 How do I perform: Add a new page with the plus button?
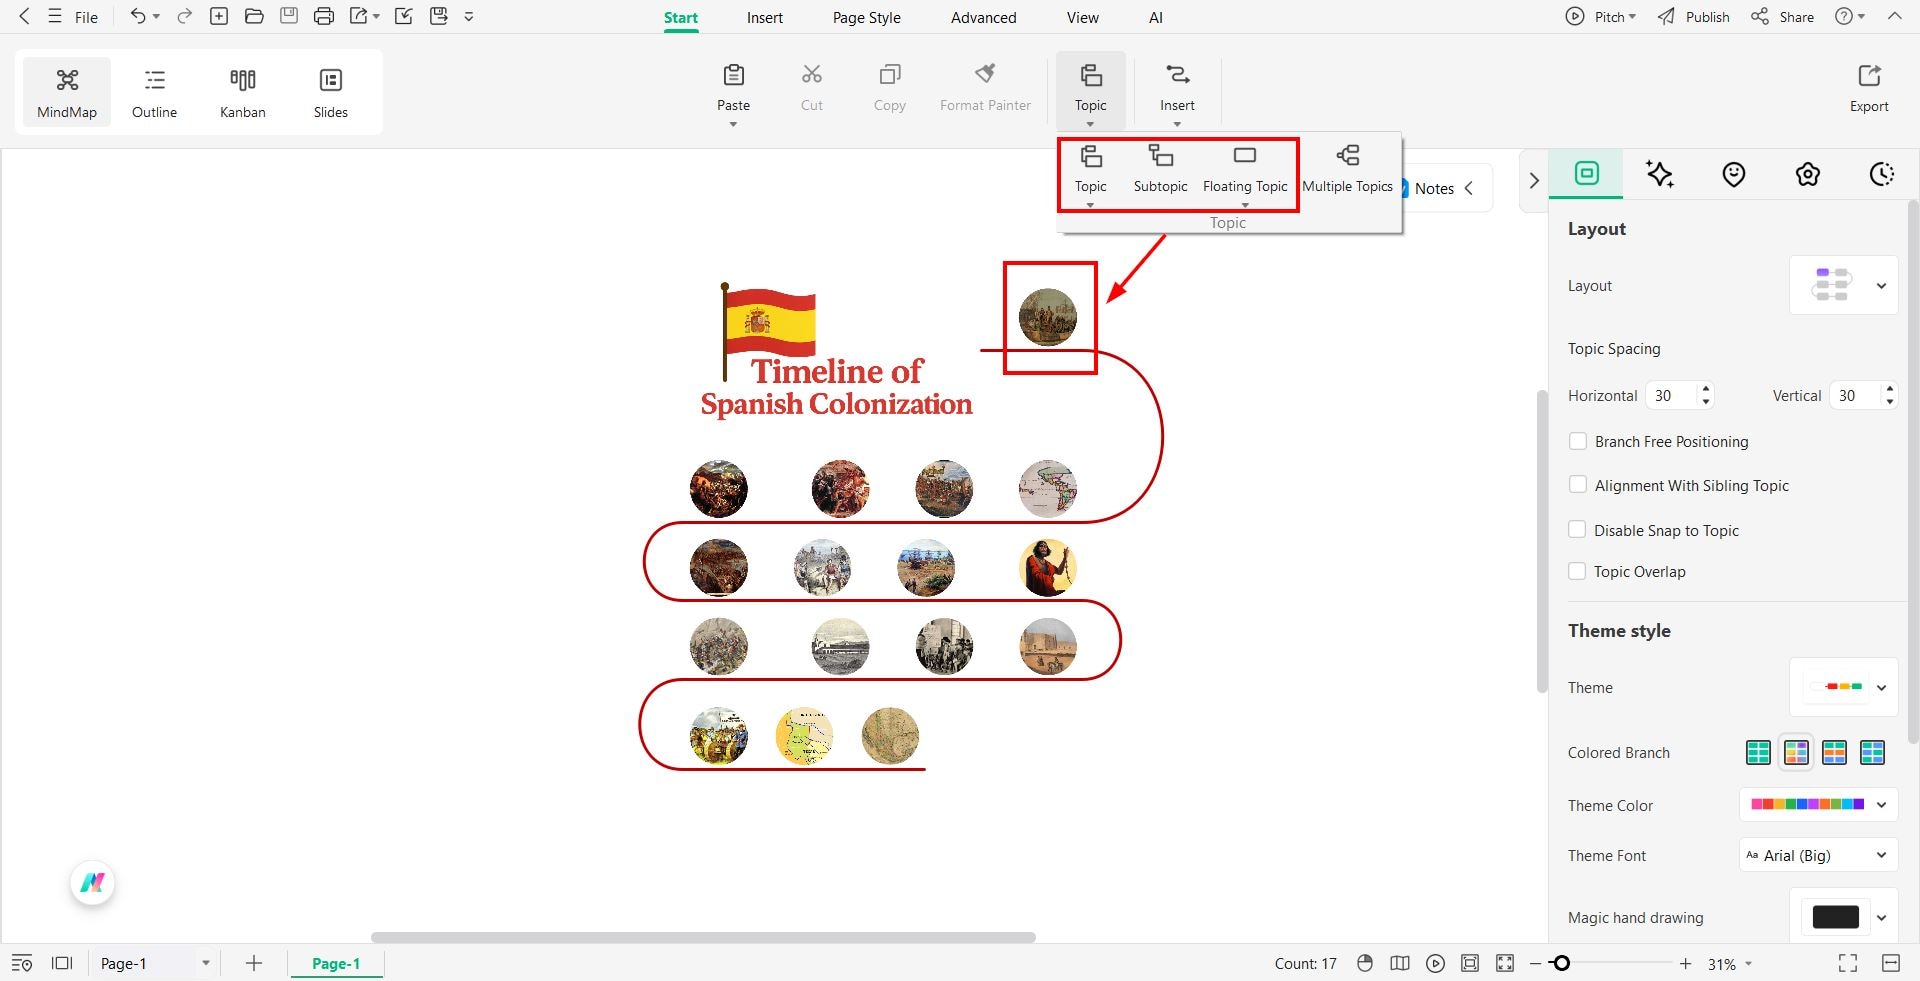tap(254, 963)
